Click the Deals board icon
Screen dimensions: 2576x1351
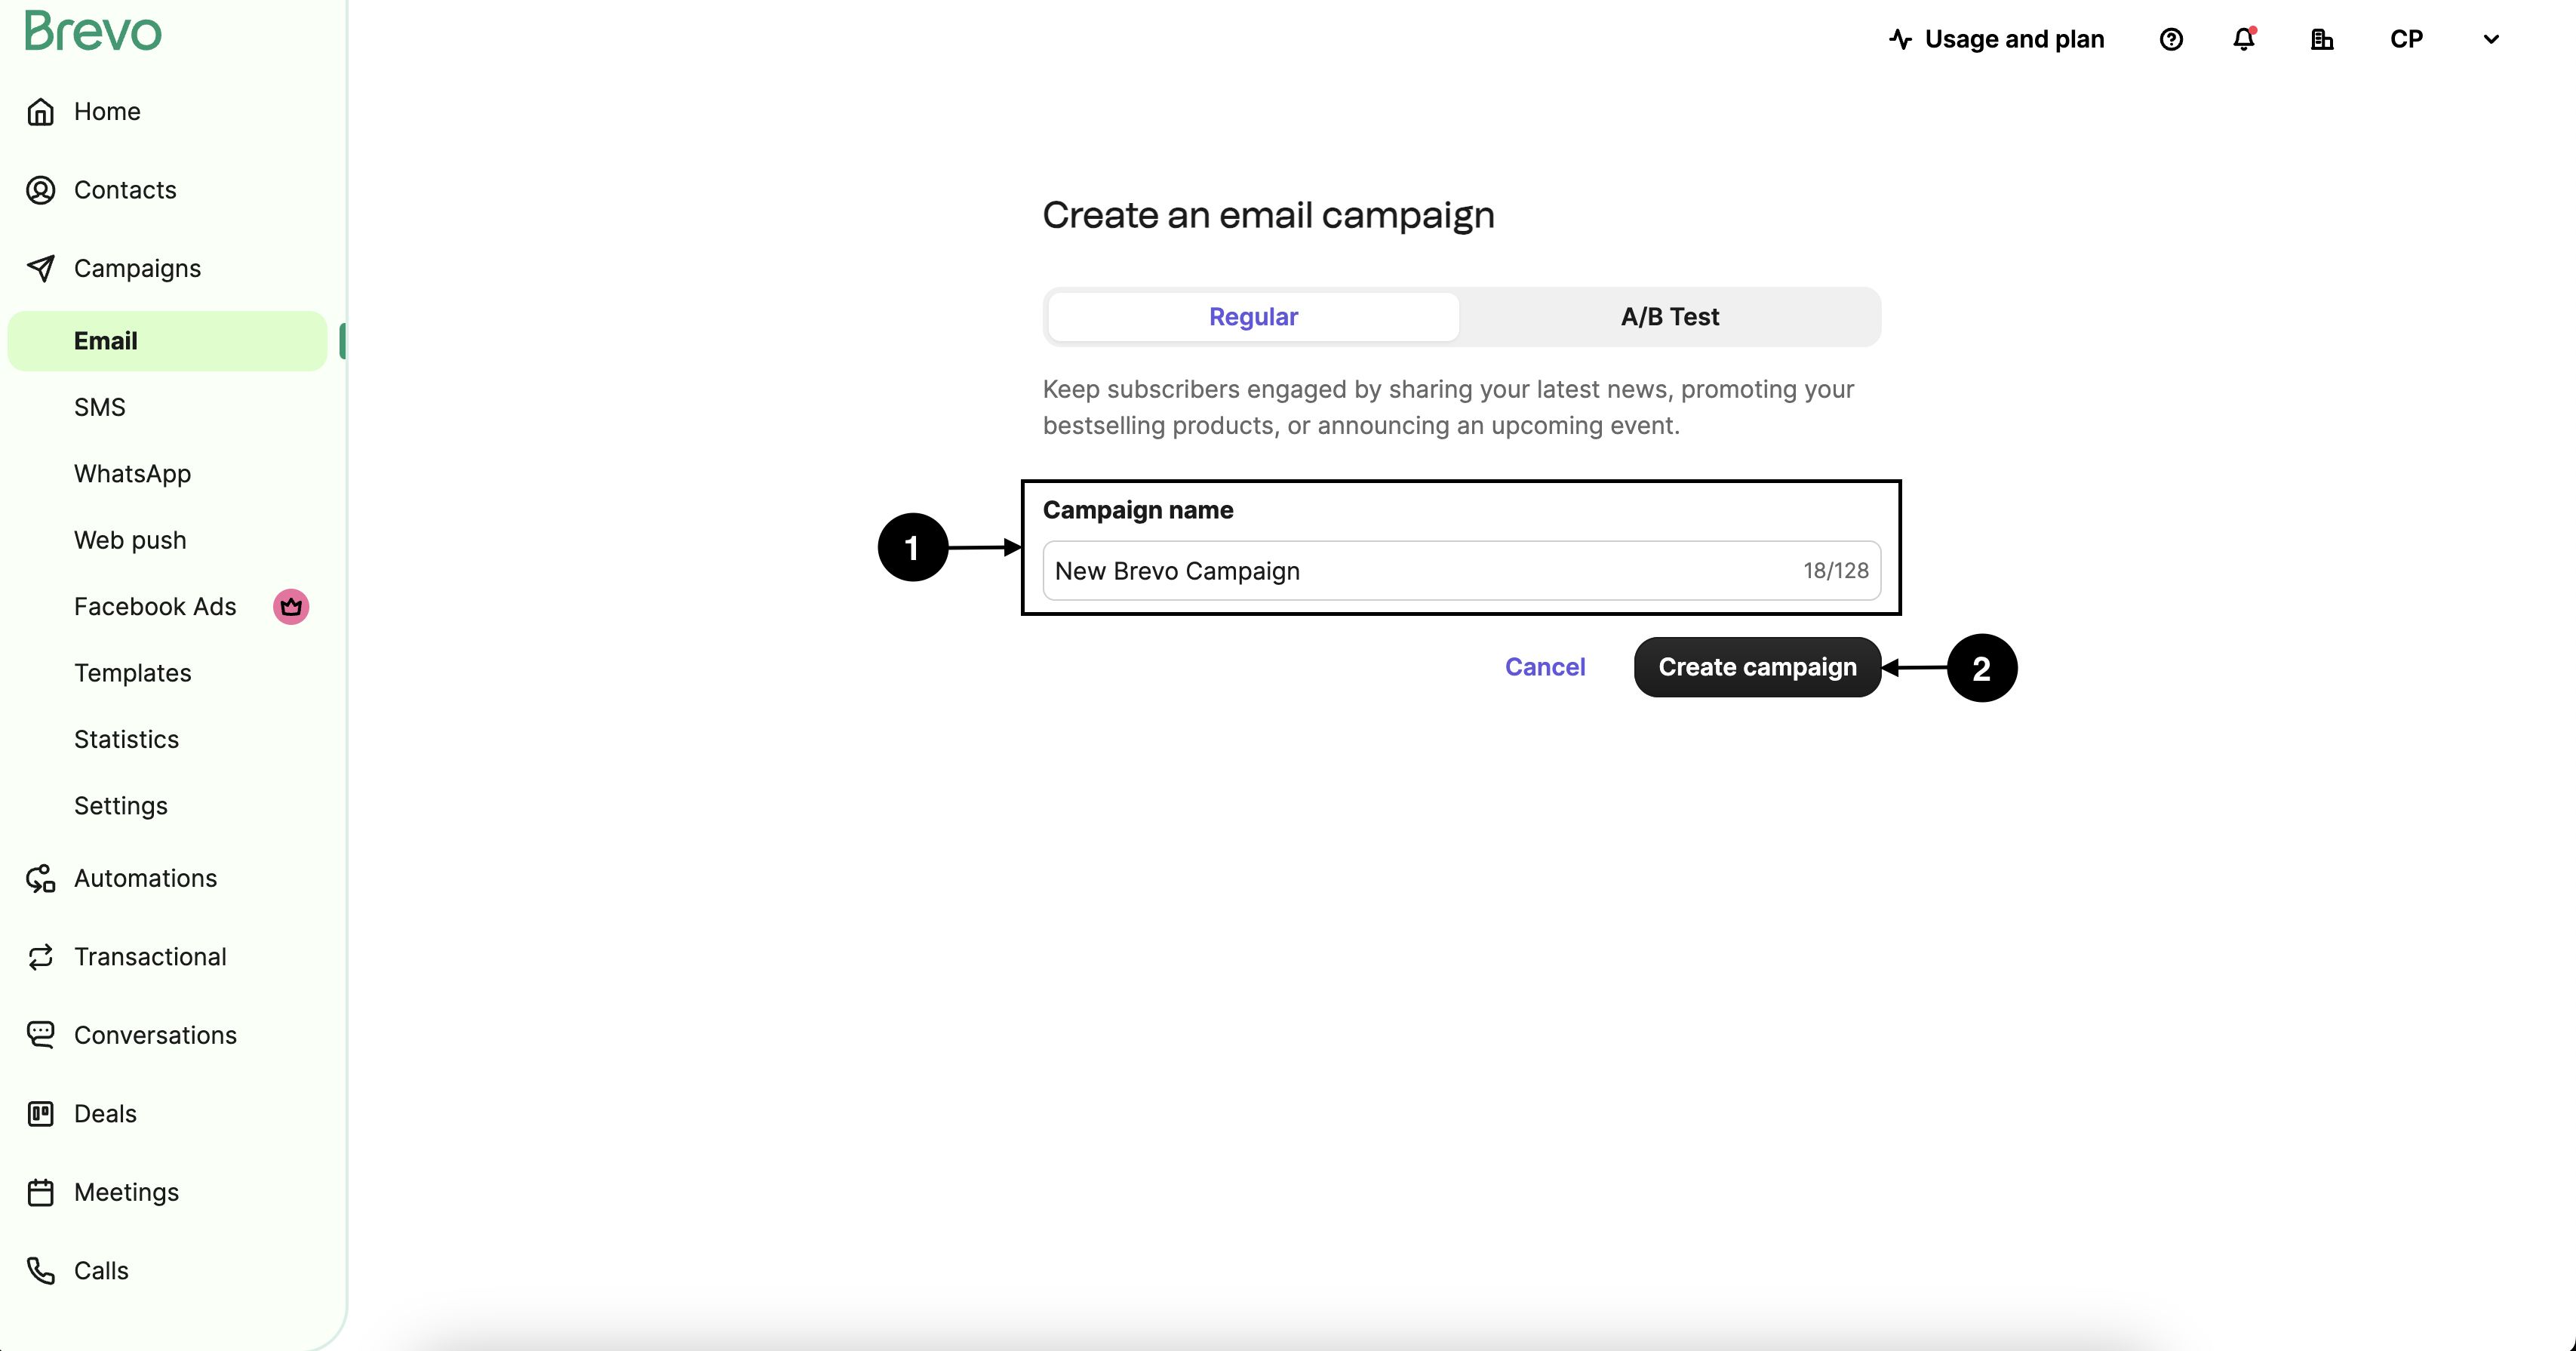click(x=40, y=1114)
